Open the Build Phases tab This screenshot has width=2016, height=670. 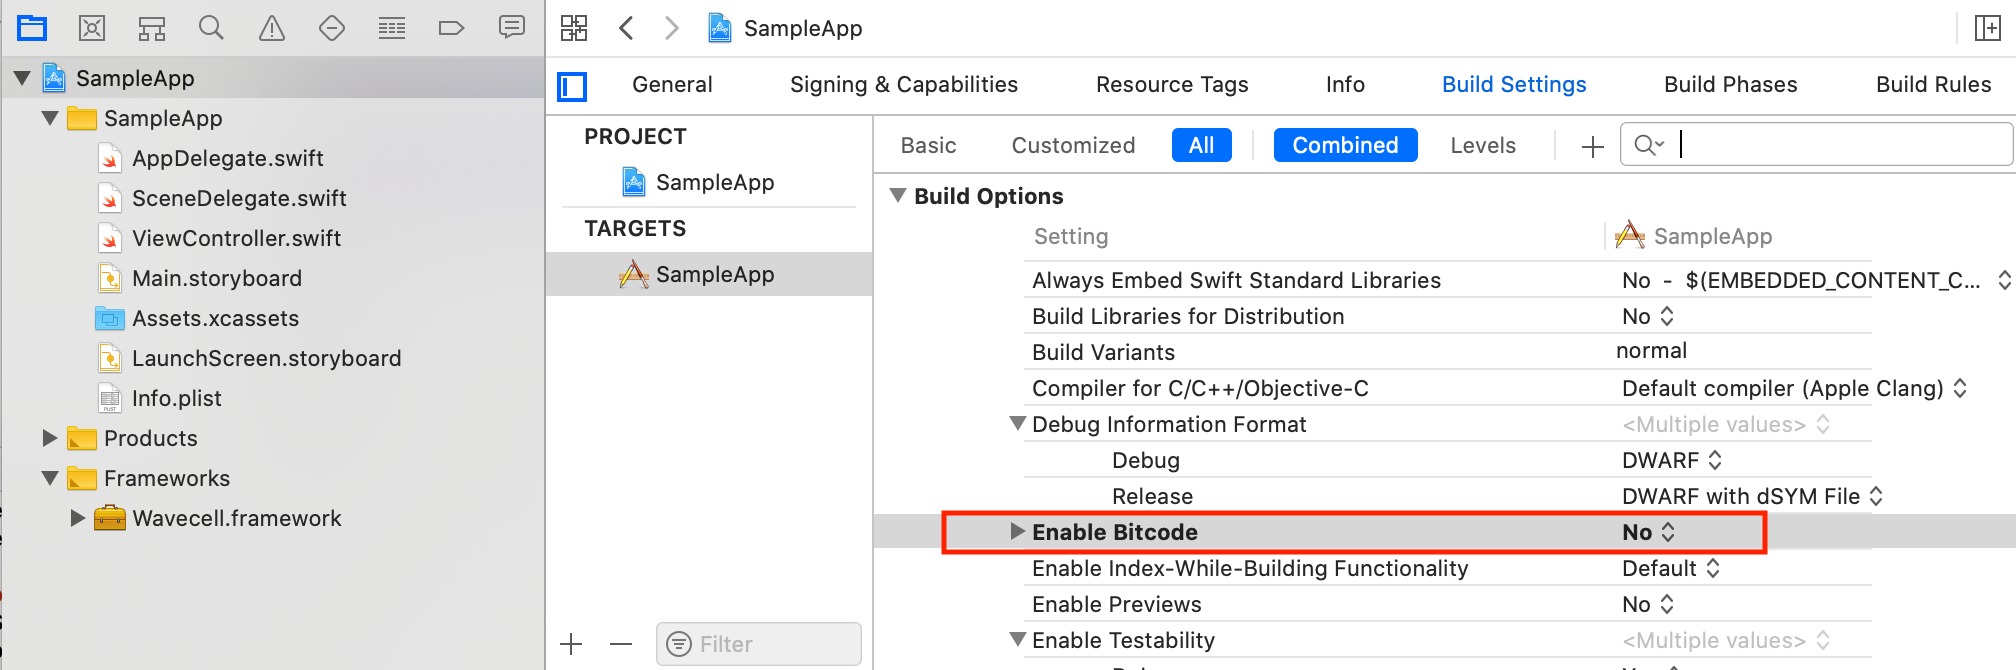(x=1730, y=85)
